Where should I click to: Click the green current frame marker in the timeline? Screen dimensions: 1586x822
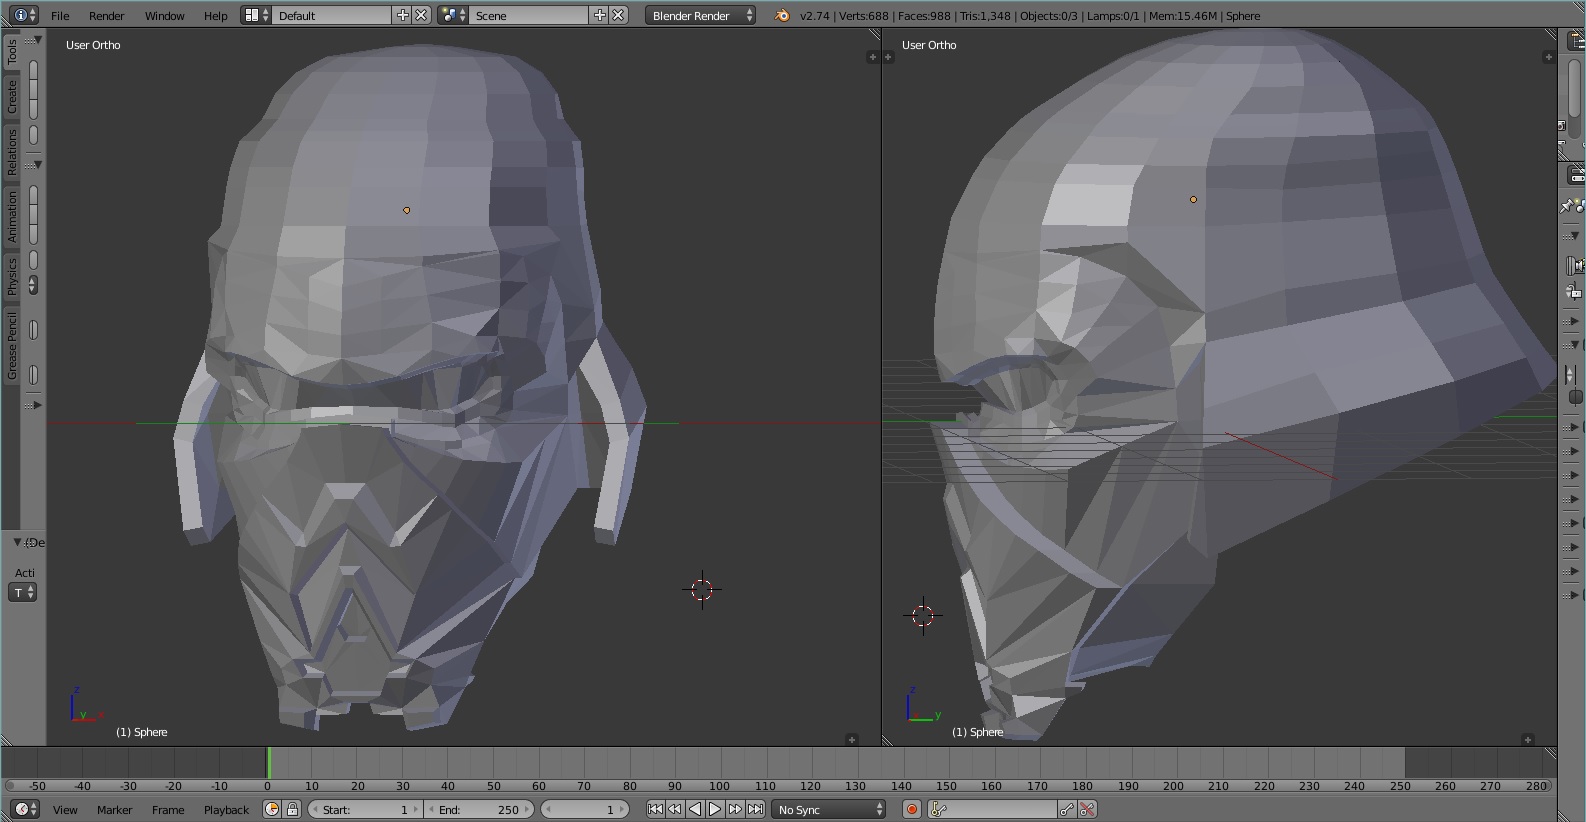pos(268,763)
